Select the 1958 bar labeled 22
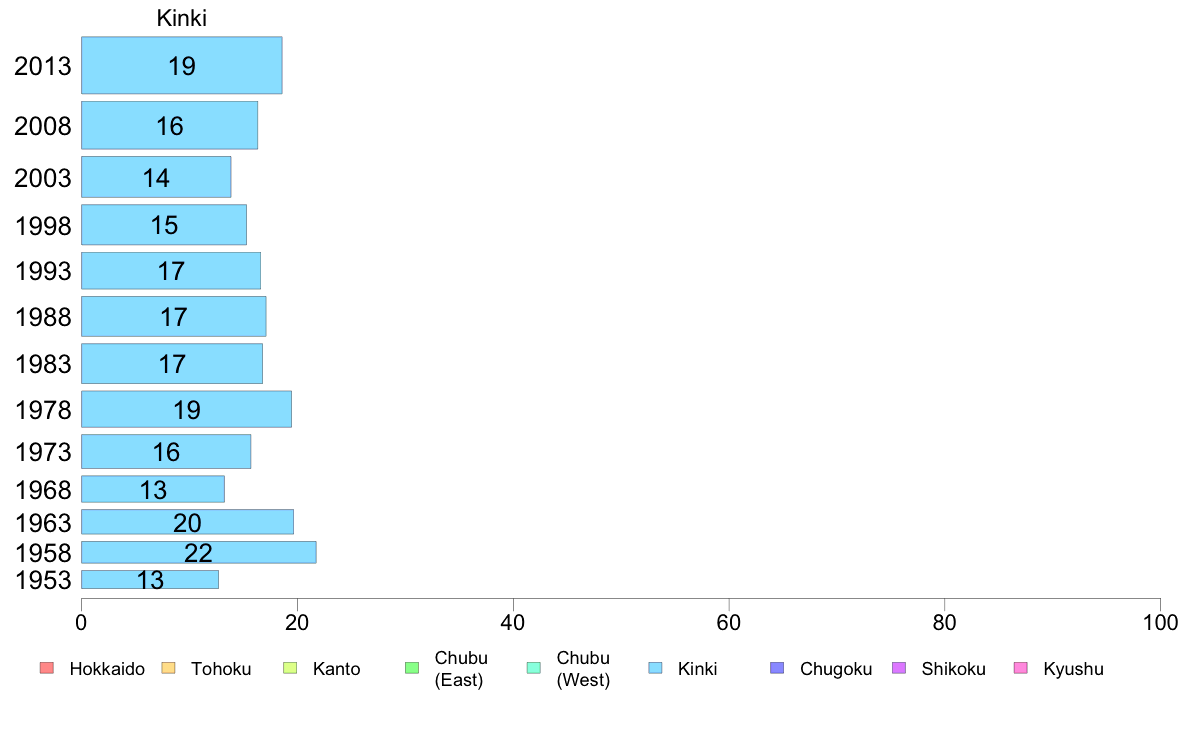The image size is (1188, 736). (199, 553)
